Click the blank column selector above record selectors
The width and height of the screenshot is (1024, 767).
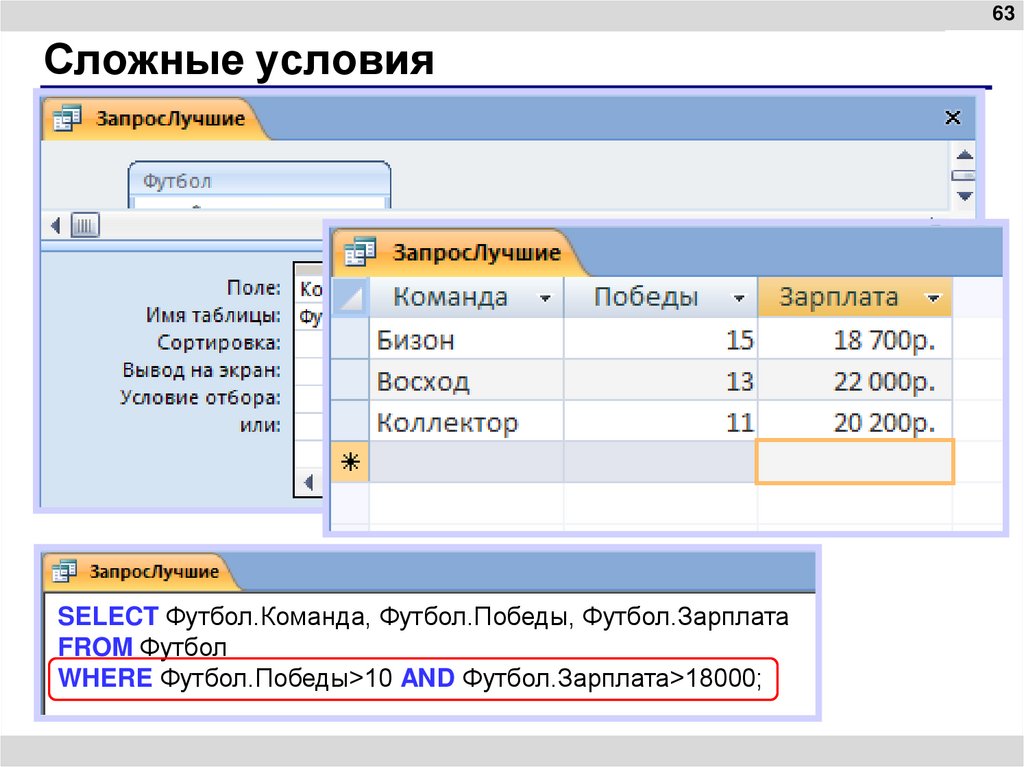348,297
